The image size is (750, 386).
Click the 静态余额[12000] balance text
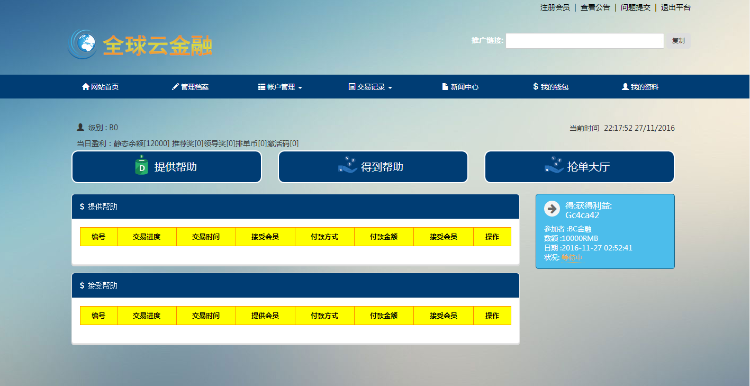[x=142, y=143]
